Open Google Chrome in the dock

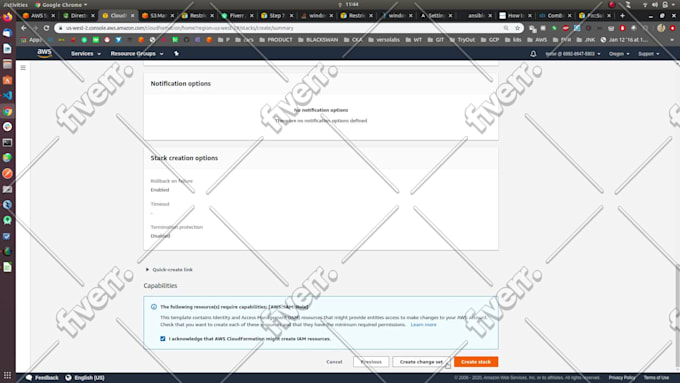coord(7,111)
